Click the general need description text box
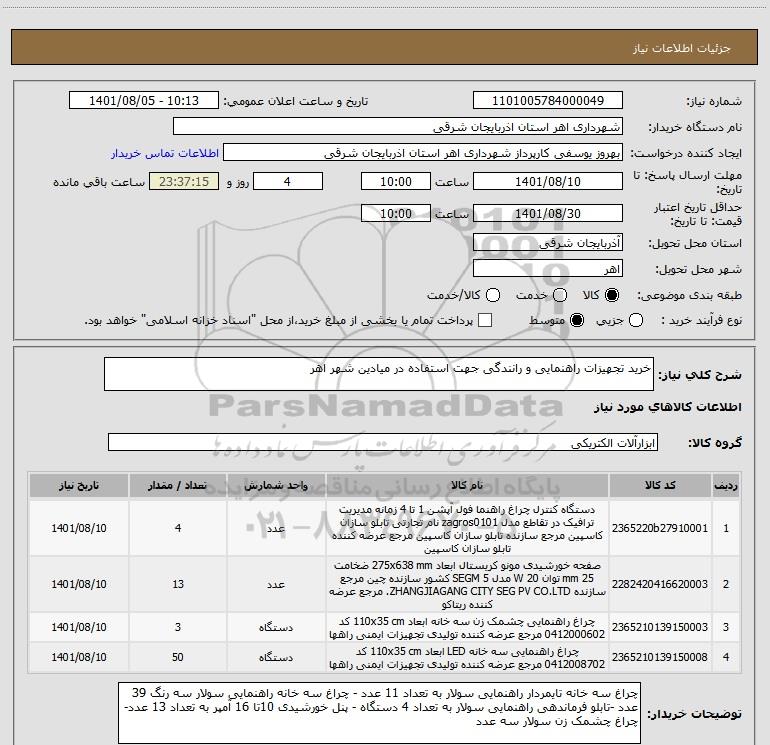 click(x=379, y=374)
